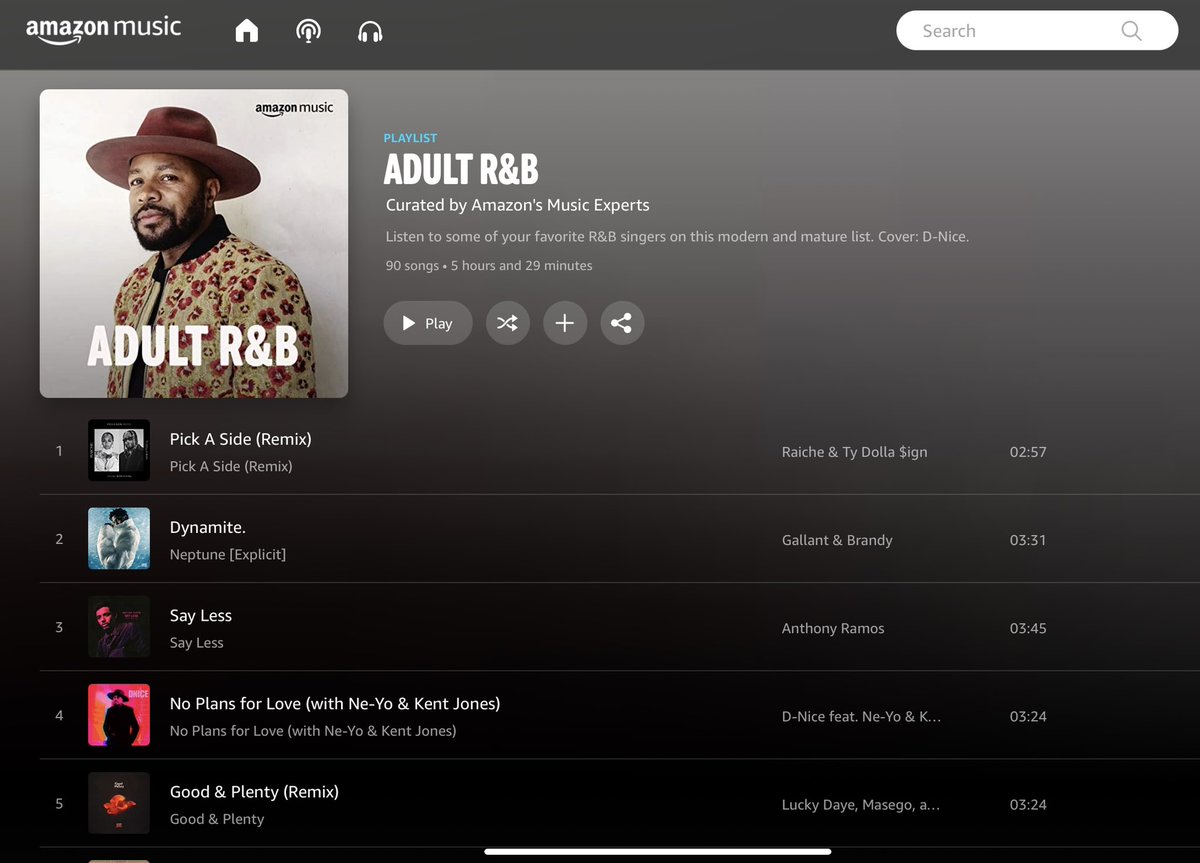Play song title Good & Plenty (Remix)
The image size is (1200, 863).
254,791
